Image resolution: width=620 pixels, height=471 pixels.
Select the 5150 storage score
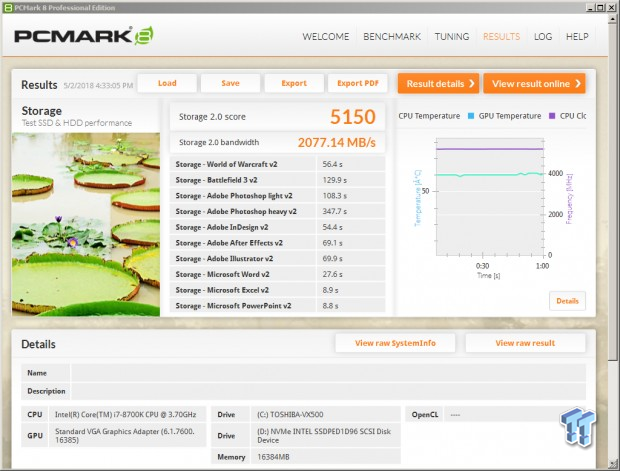353,117
